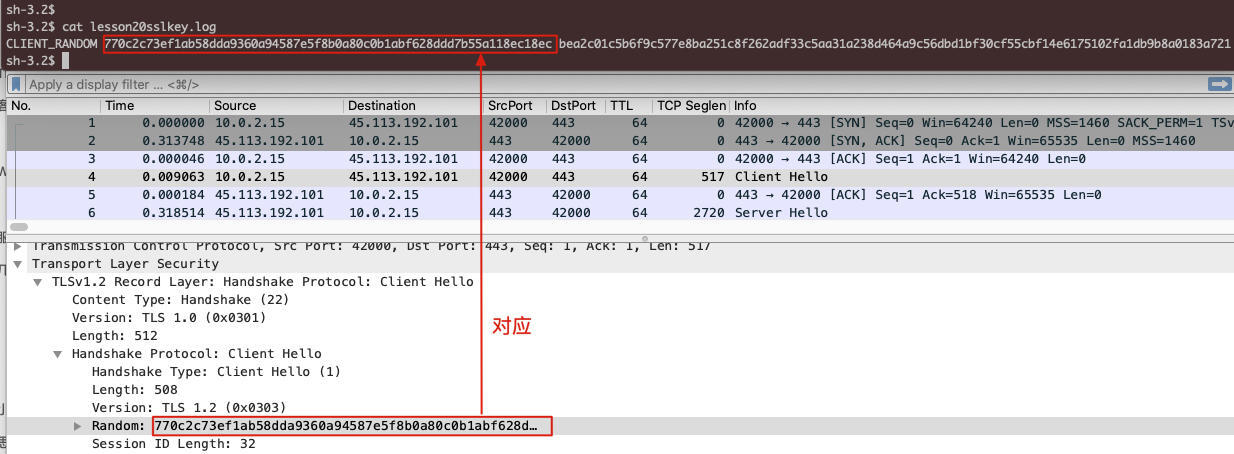This screenshot has width=1234, height=454.
Task: Collapse the Transport Layer Security section
Action: click(x=18, y=264)
